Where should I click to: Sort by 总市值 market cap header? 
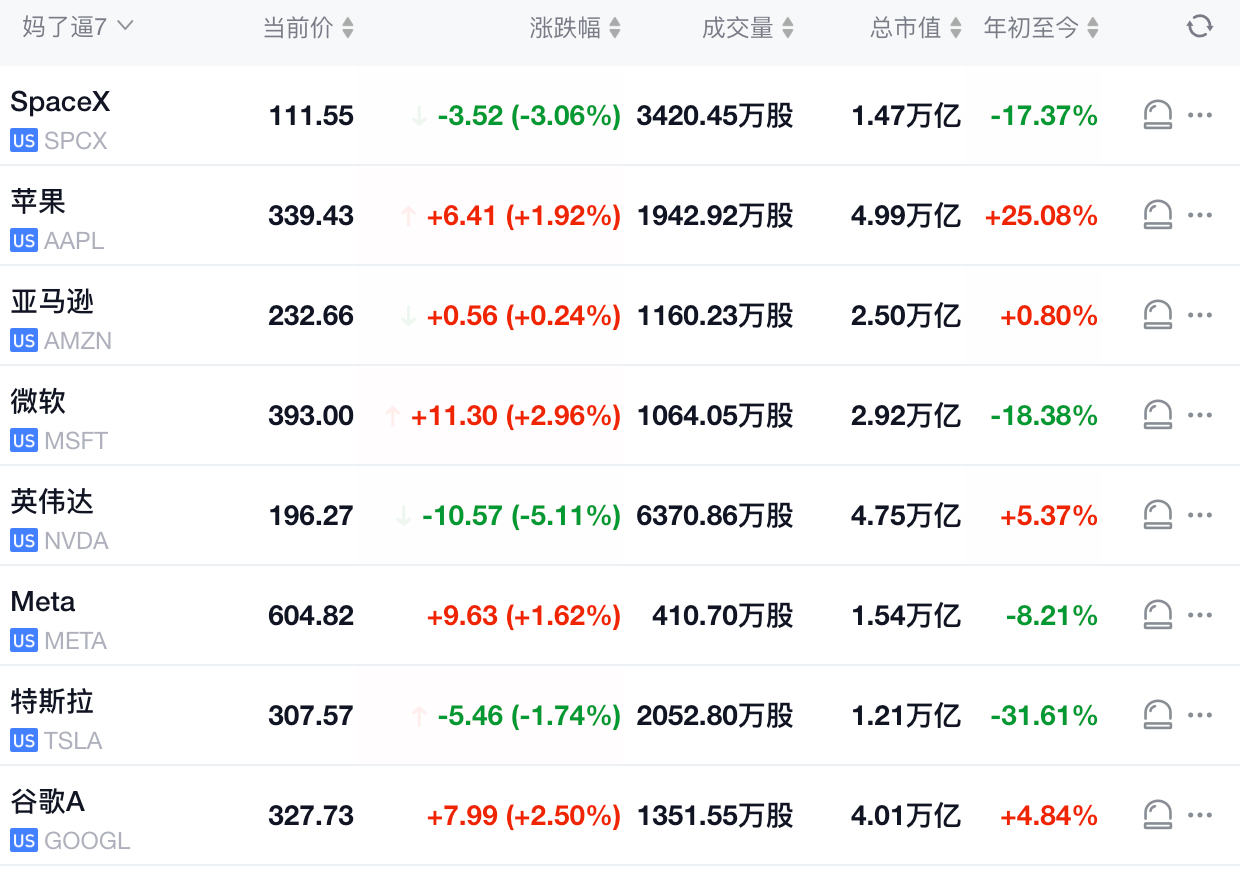(x=916, y=28)
